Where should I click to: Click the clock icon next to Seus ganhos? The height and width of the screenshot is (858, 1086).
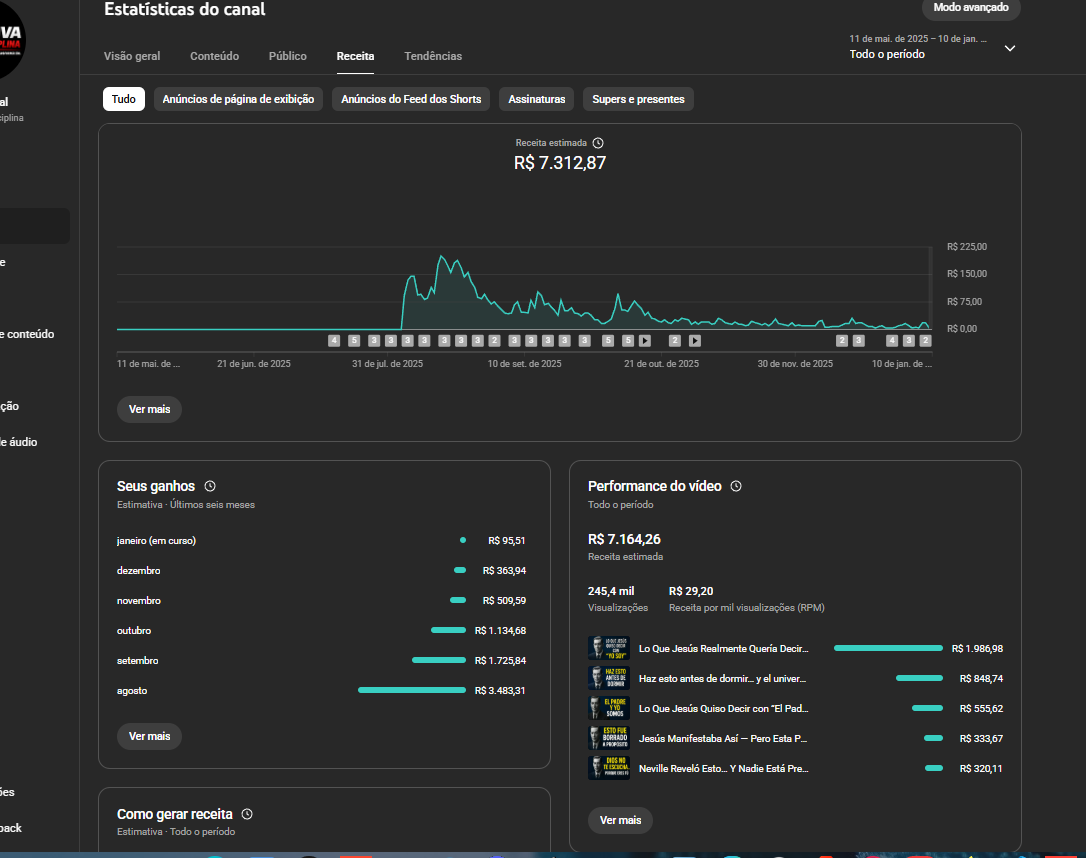(210, 486)
